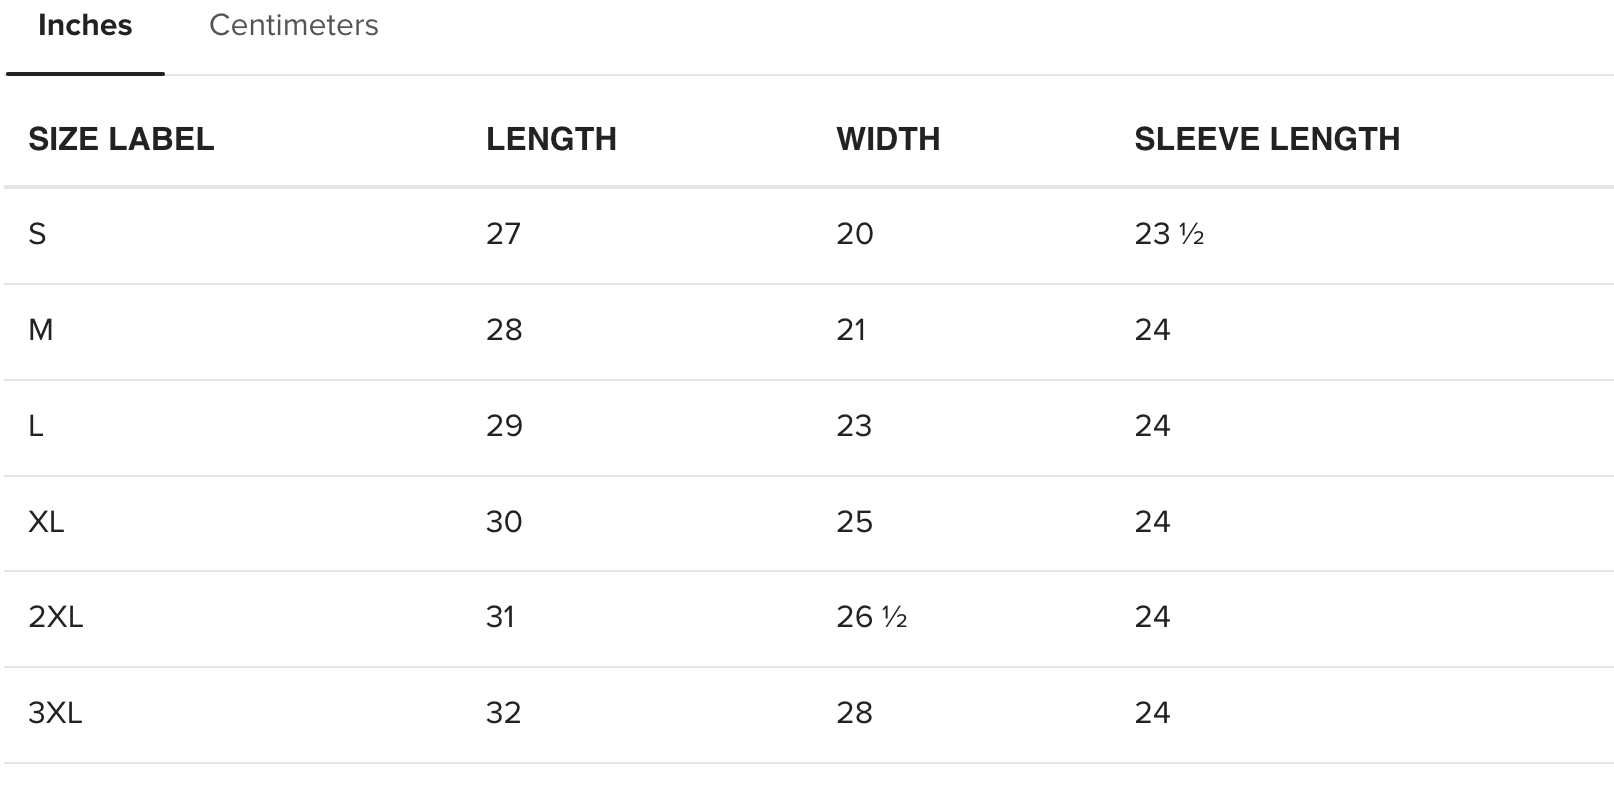Select the L size label cell
Screen dimensions: 1614x798
click(x=37, y=426)
